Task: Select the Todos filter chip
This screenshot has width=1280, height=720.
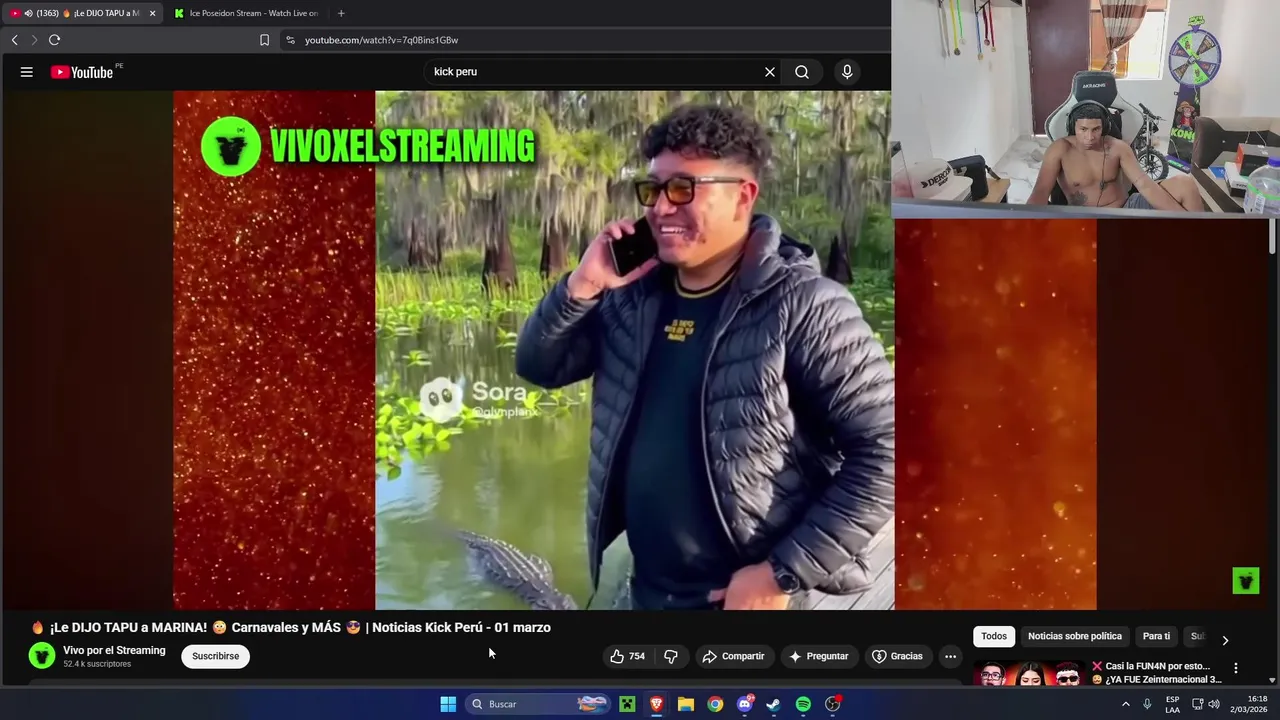Action: [x=994, y=636]
